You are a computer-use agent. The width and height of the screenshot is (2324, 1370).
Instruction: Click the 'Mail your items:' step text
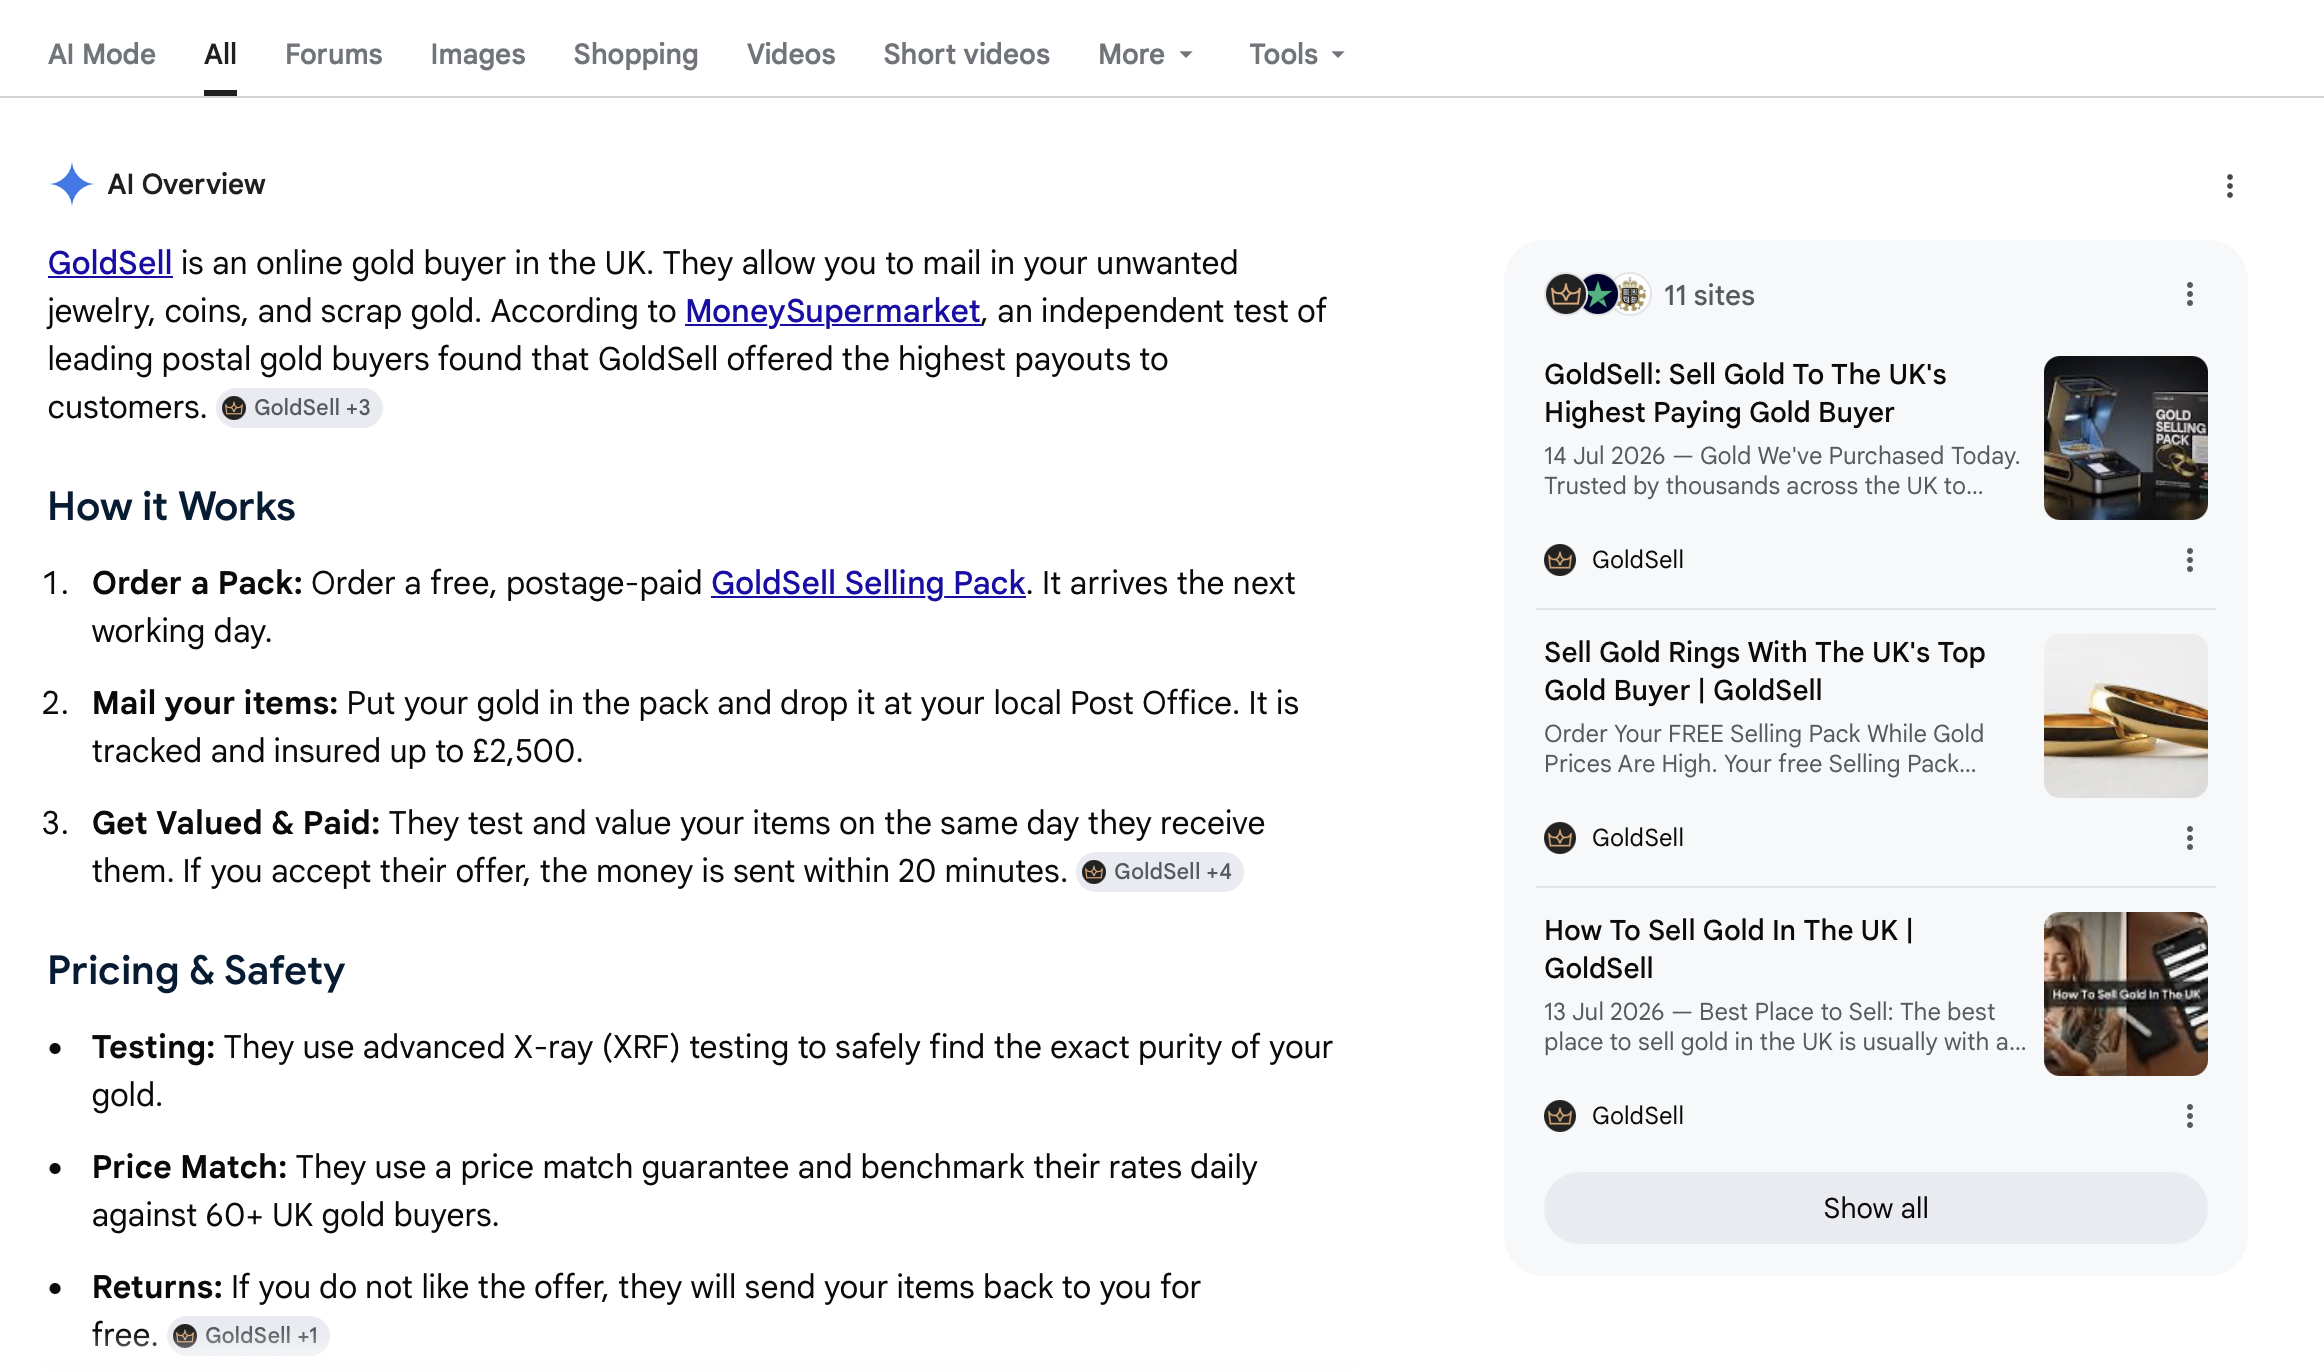215,703
